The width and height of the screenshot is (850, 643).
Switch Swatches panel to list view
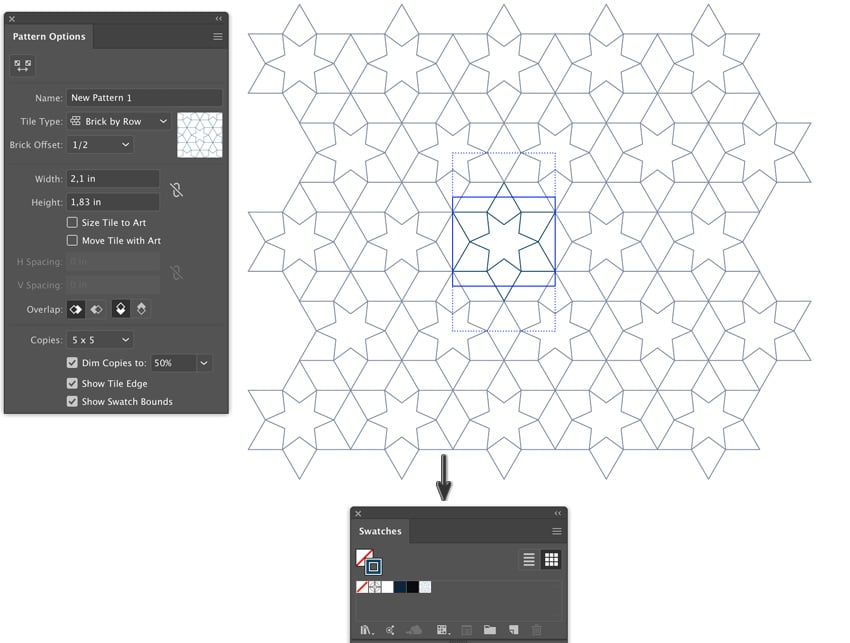click(x=529, y=560)
